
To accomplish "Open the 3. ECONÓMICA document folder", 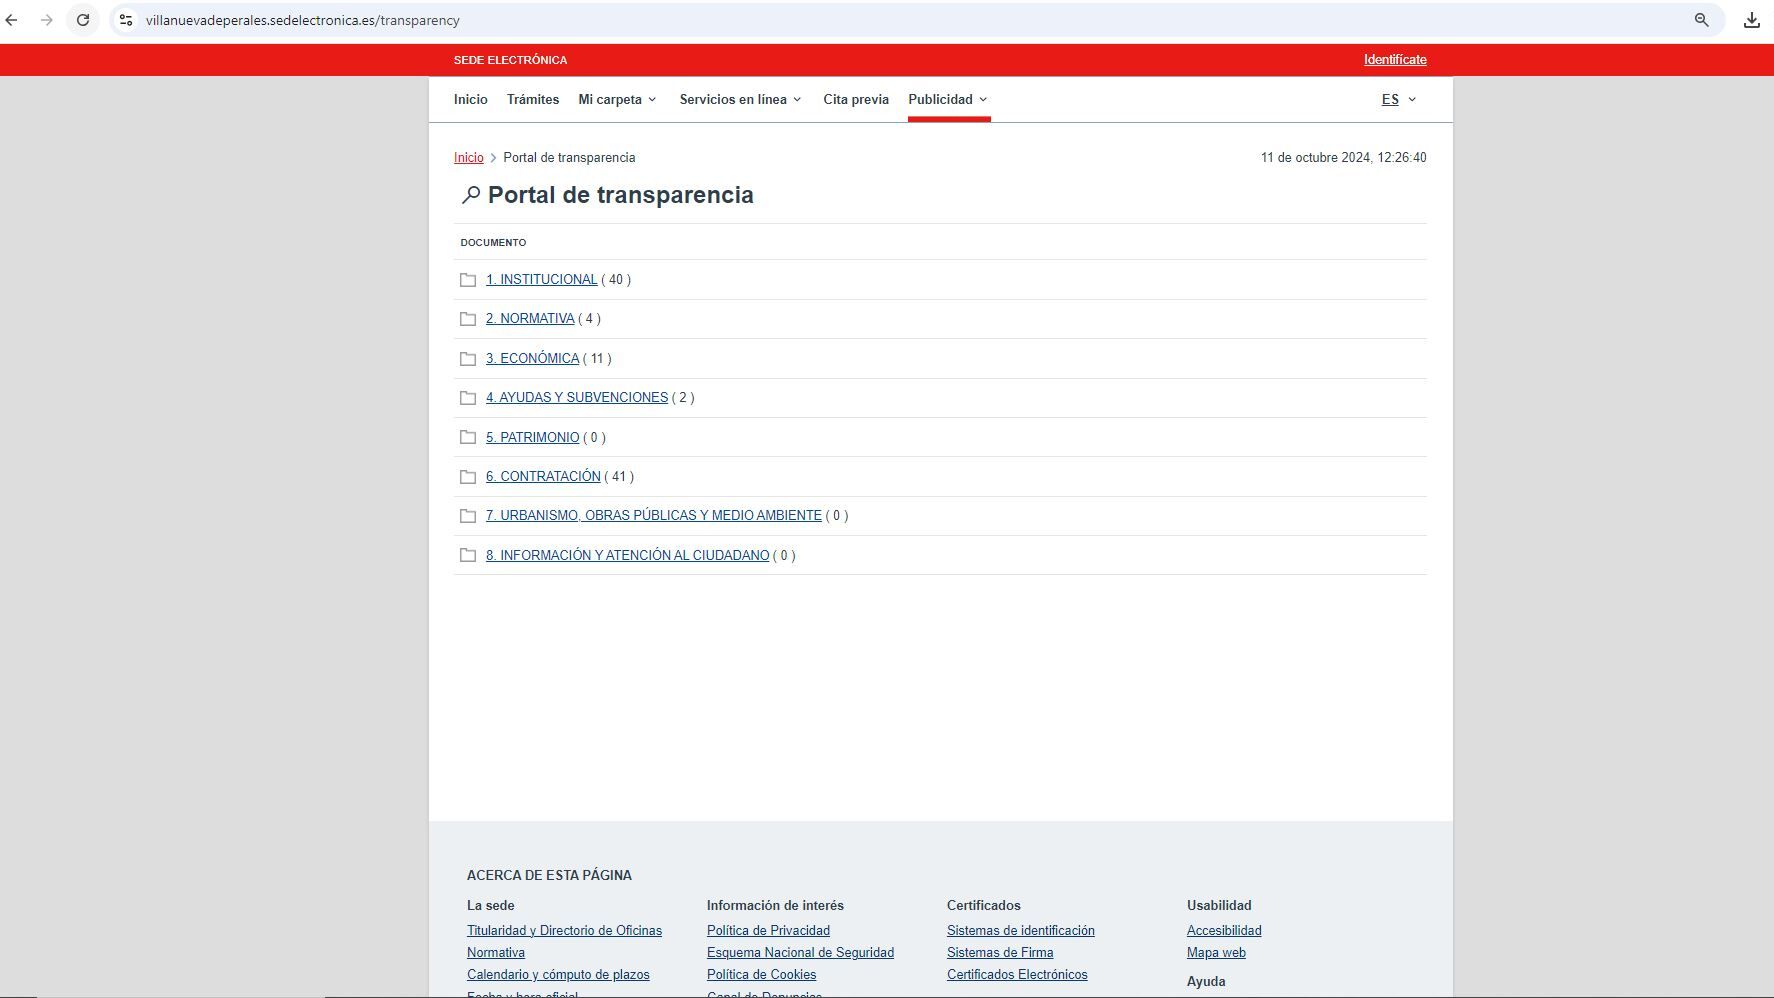I will point(531,358).
